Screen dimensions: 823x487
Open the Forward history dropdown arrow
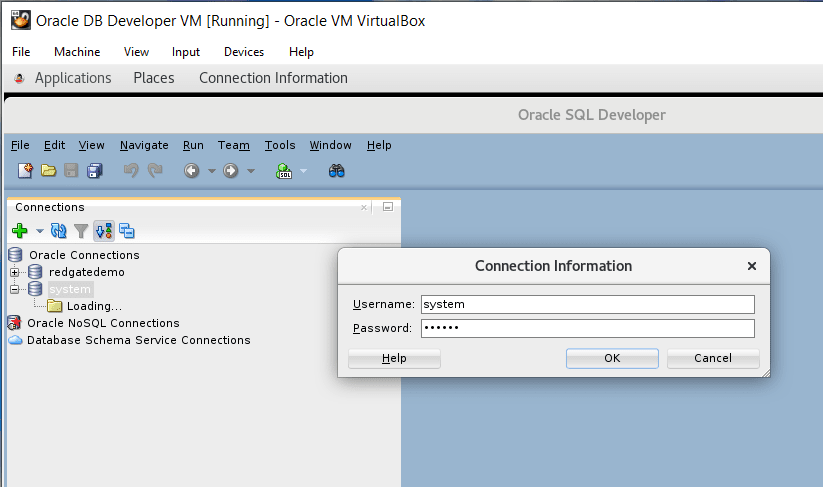tap(251, 171)
